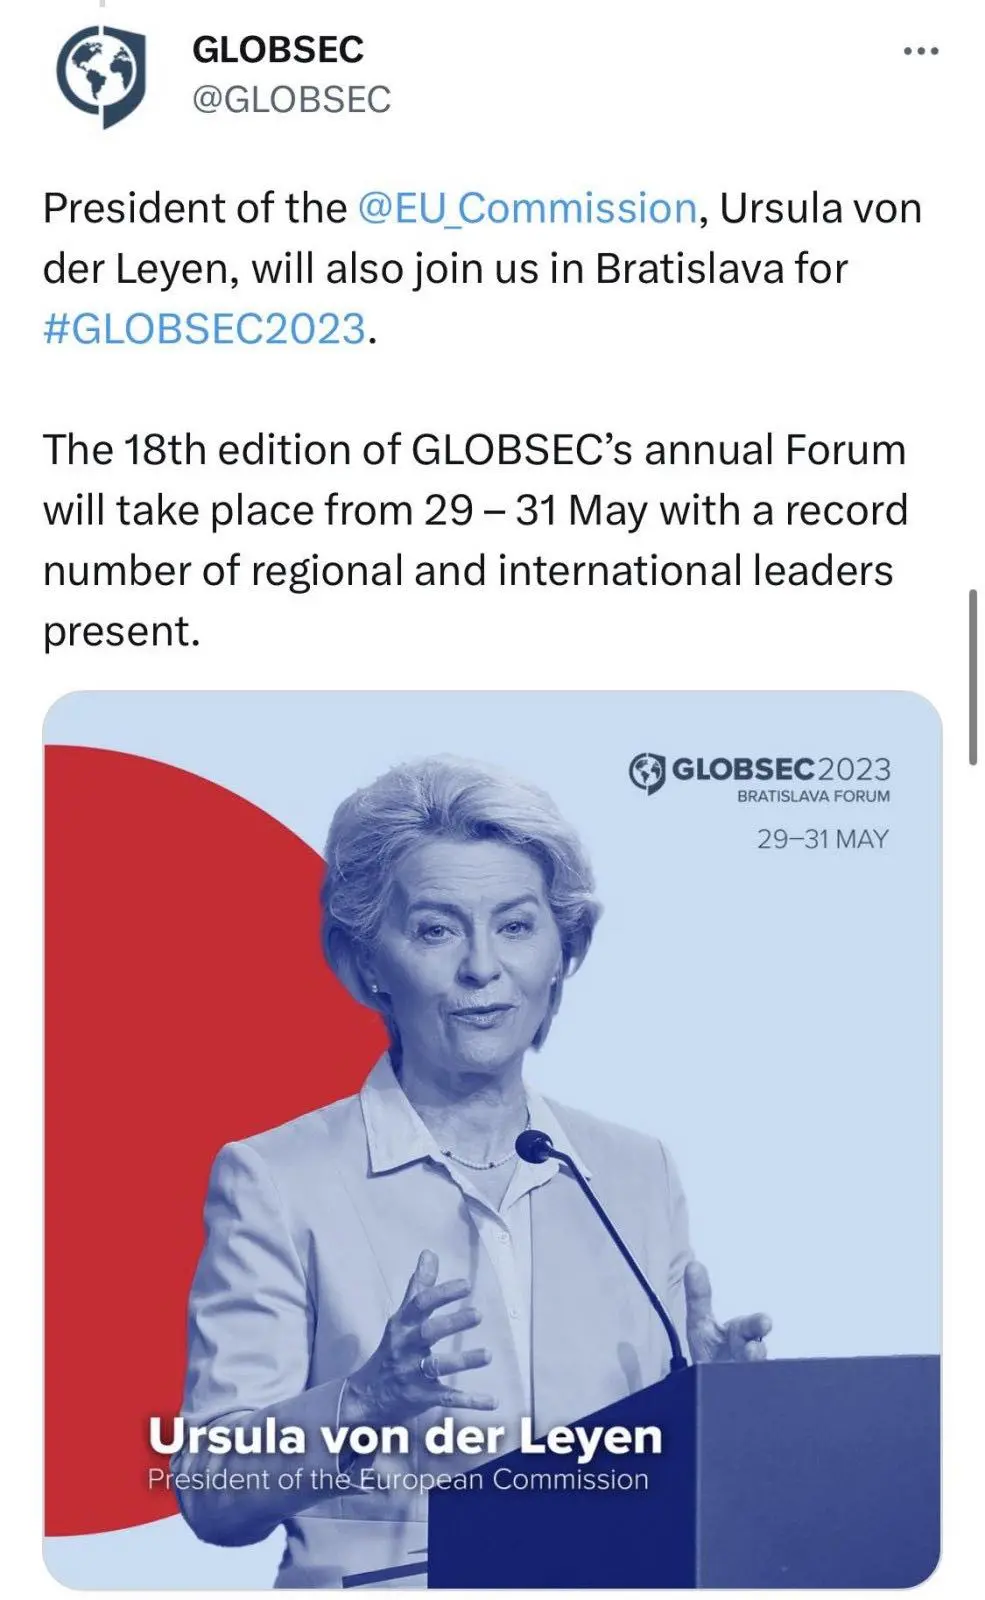Click the vertical scrollbar thumb
The image size is (985, 1600).
pyautogui.click(x=972, y=676)
